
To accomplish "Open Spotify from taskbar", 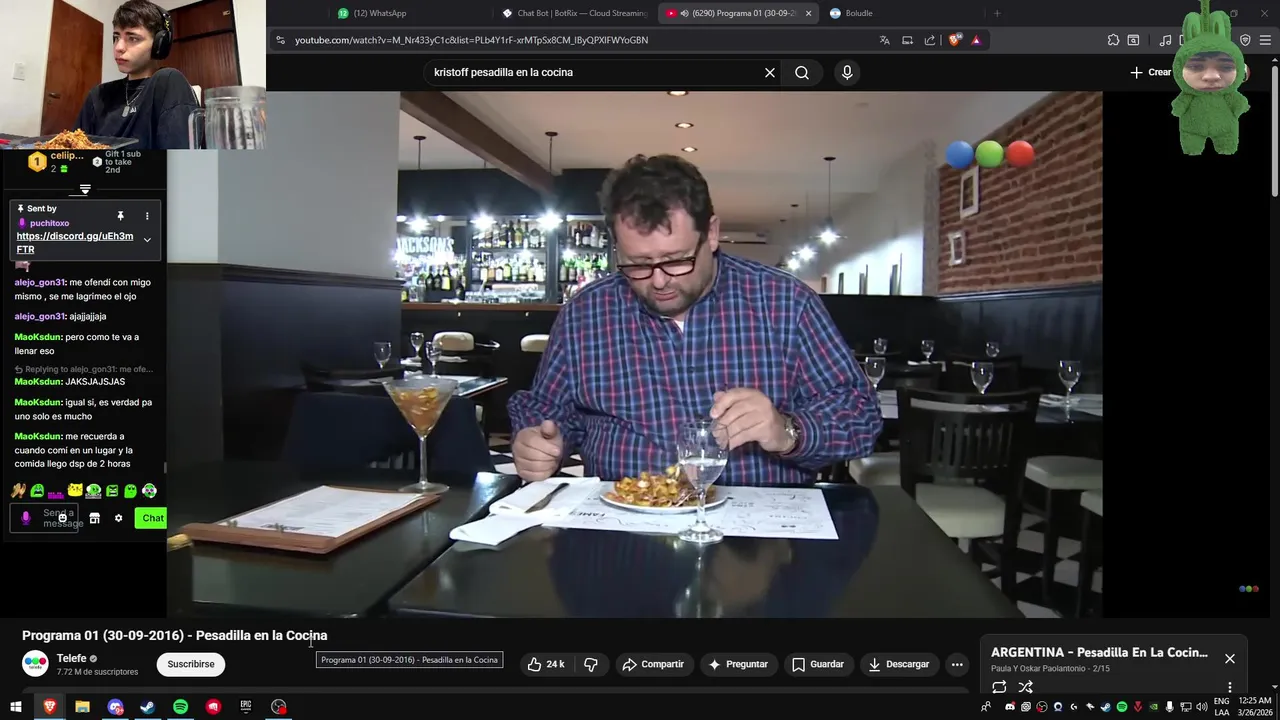I will tap(180, 707).
